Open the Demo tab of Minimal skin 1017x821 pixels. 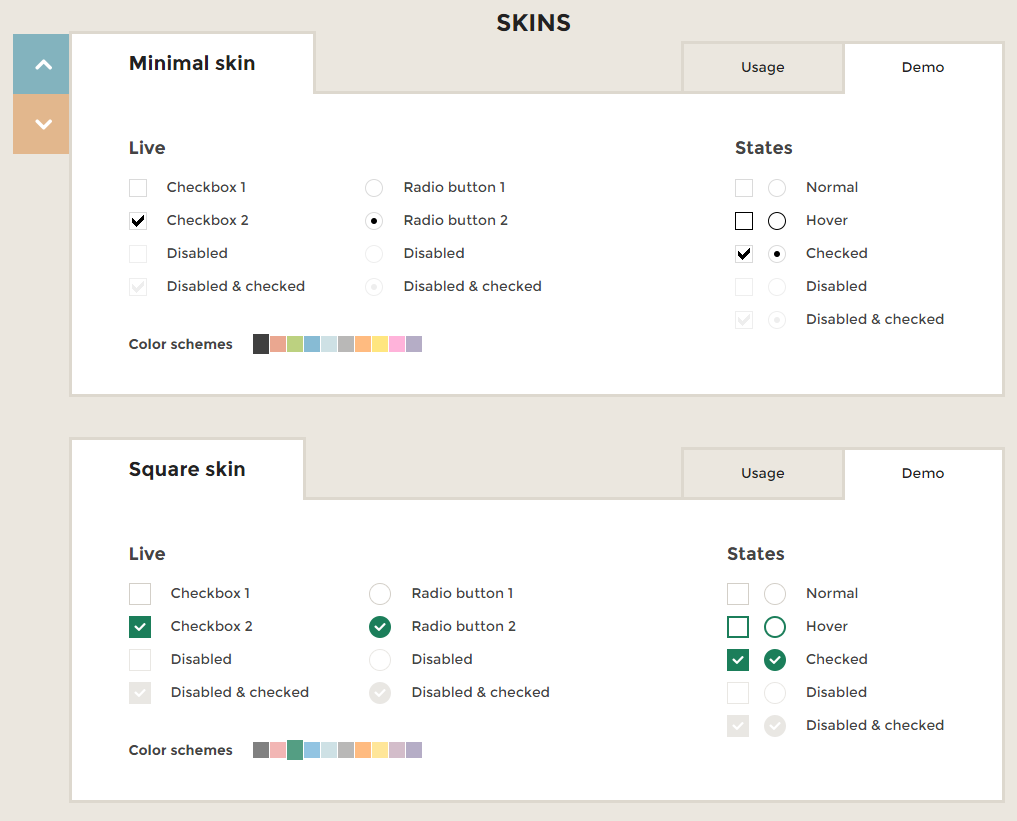coord(922,67)
